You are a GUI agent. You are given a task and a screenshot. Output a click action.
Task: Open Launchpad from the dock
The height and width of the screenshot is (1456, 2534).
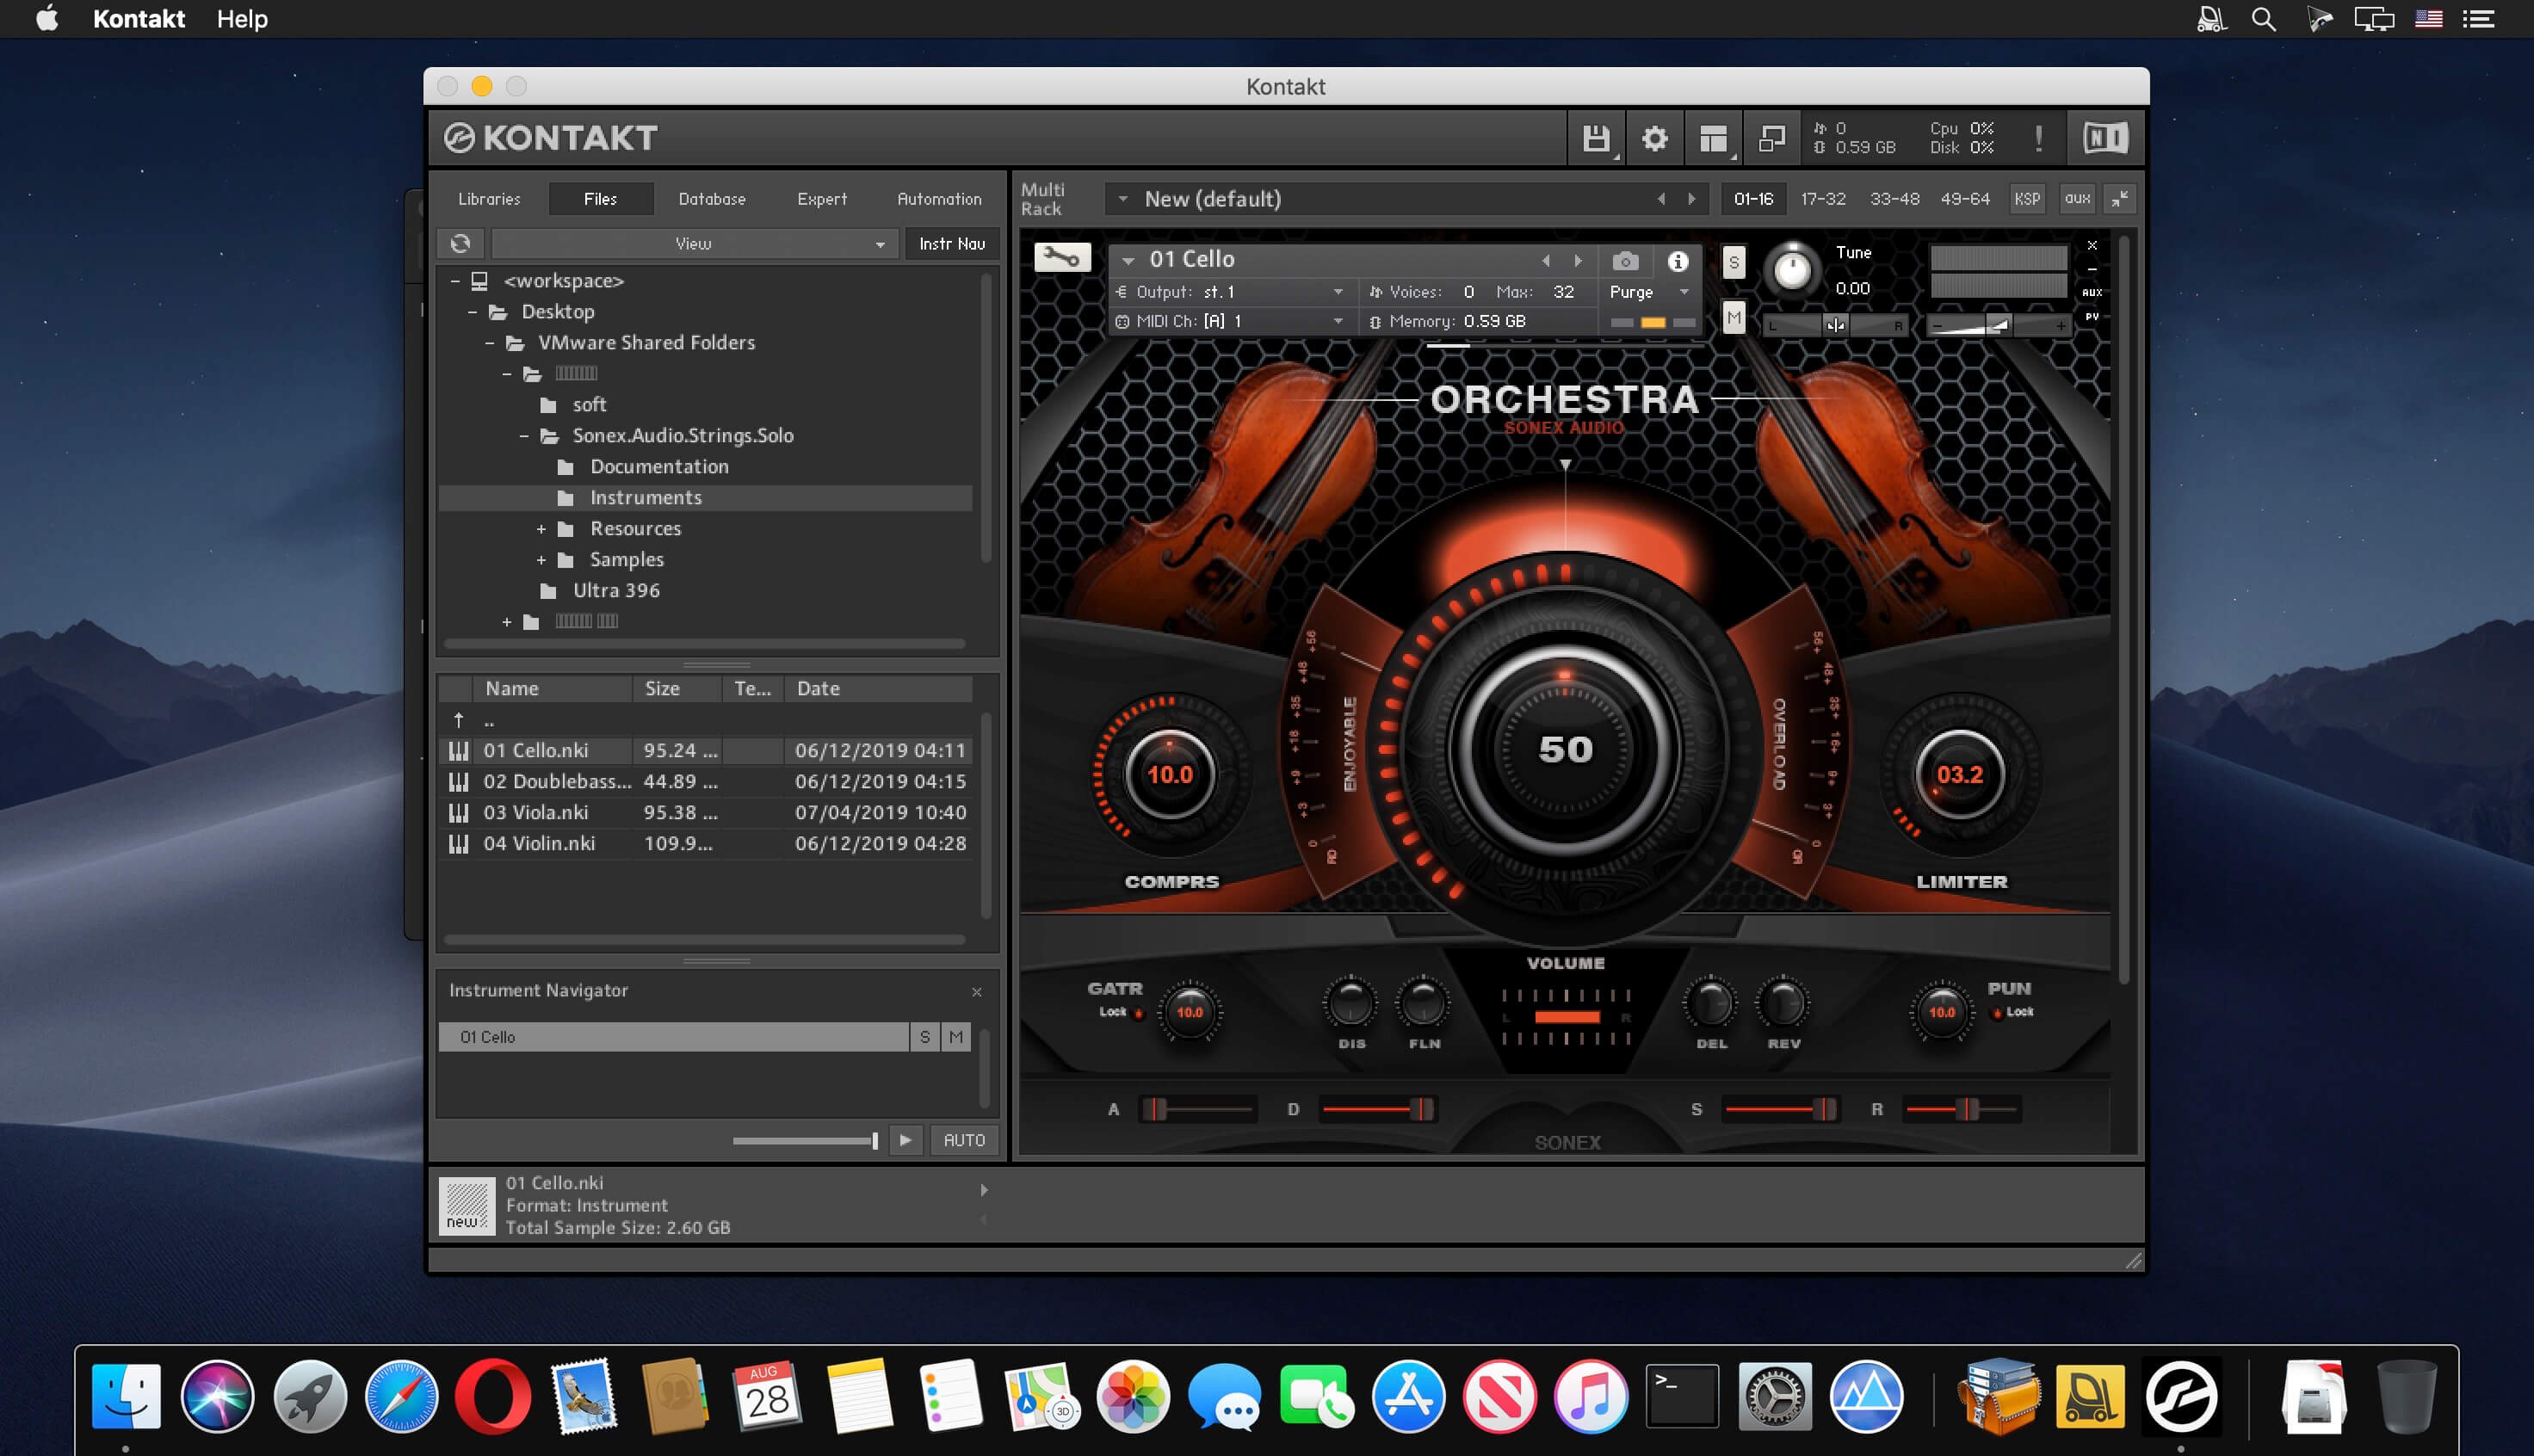coord(310,1396)
